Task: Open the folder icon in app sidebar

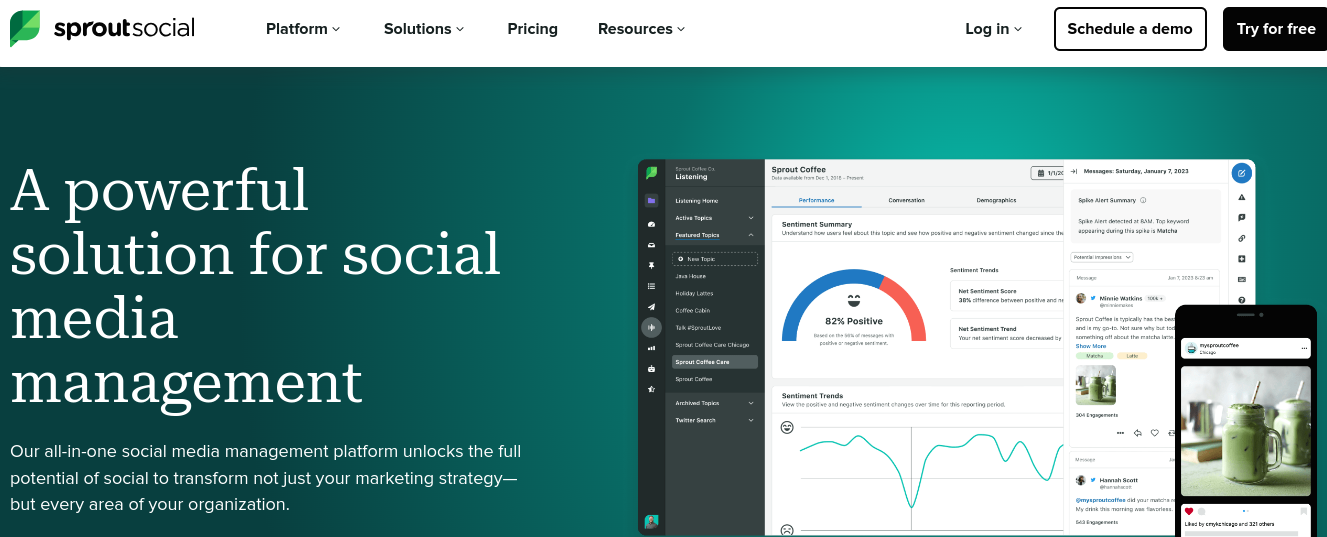Action: (651, 200)
